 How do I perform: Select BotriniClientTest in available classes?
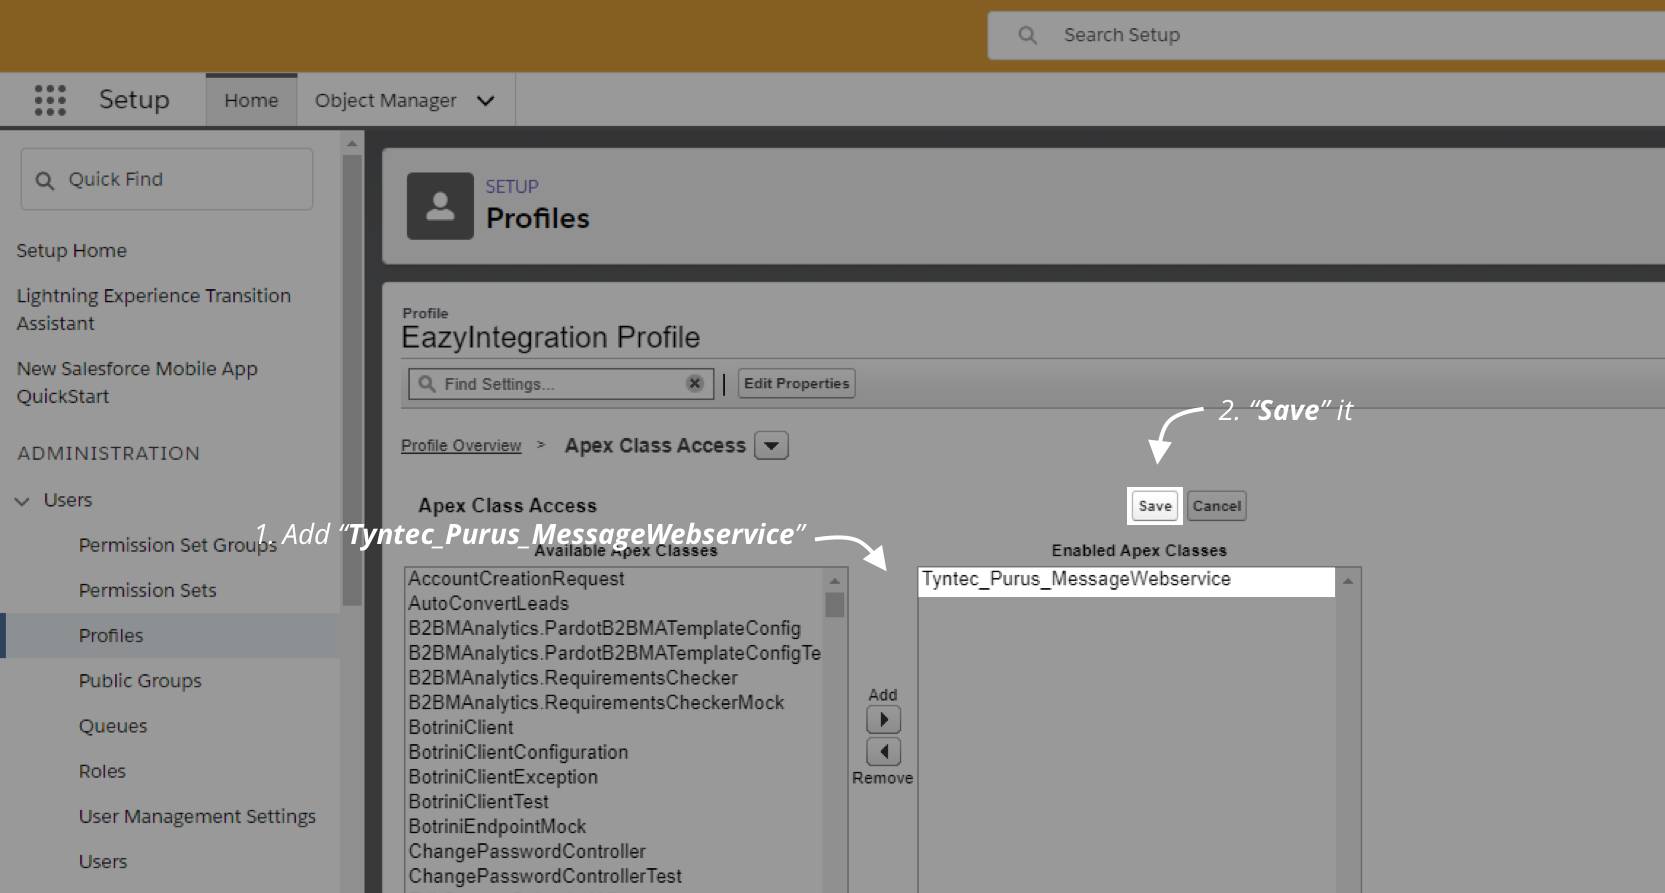pyautogui.click(x=478, y=802)
